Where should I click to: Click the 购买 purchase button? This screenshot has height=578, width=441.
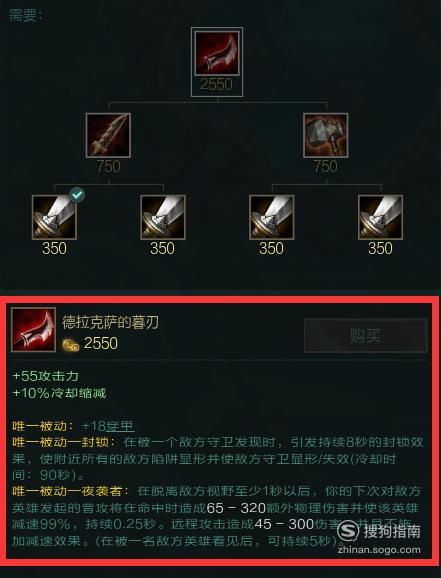(365, 336)
